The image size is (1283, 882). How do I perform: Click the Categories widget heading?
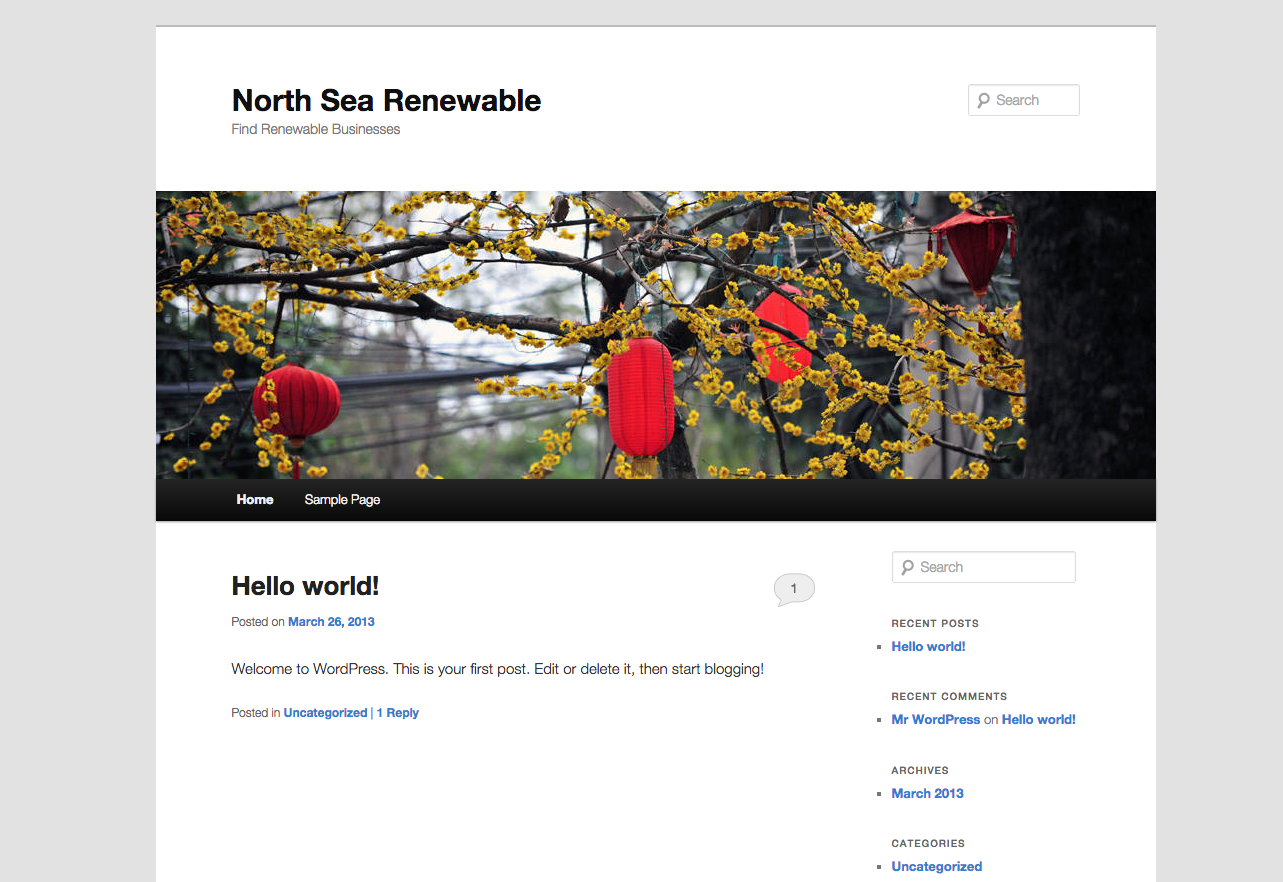(x=928, y=843)
